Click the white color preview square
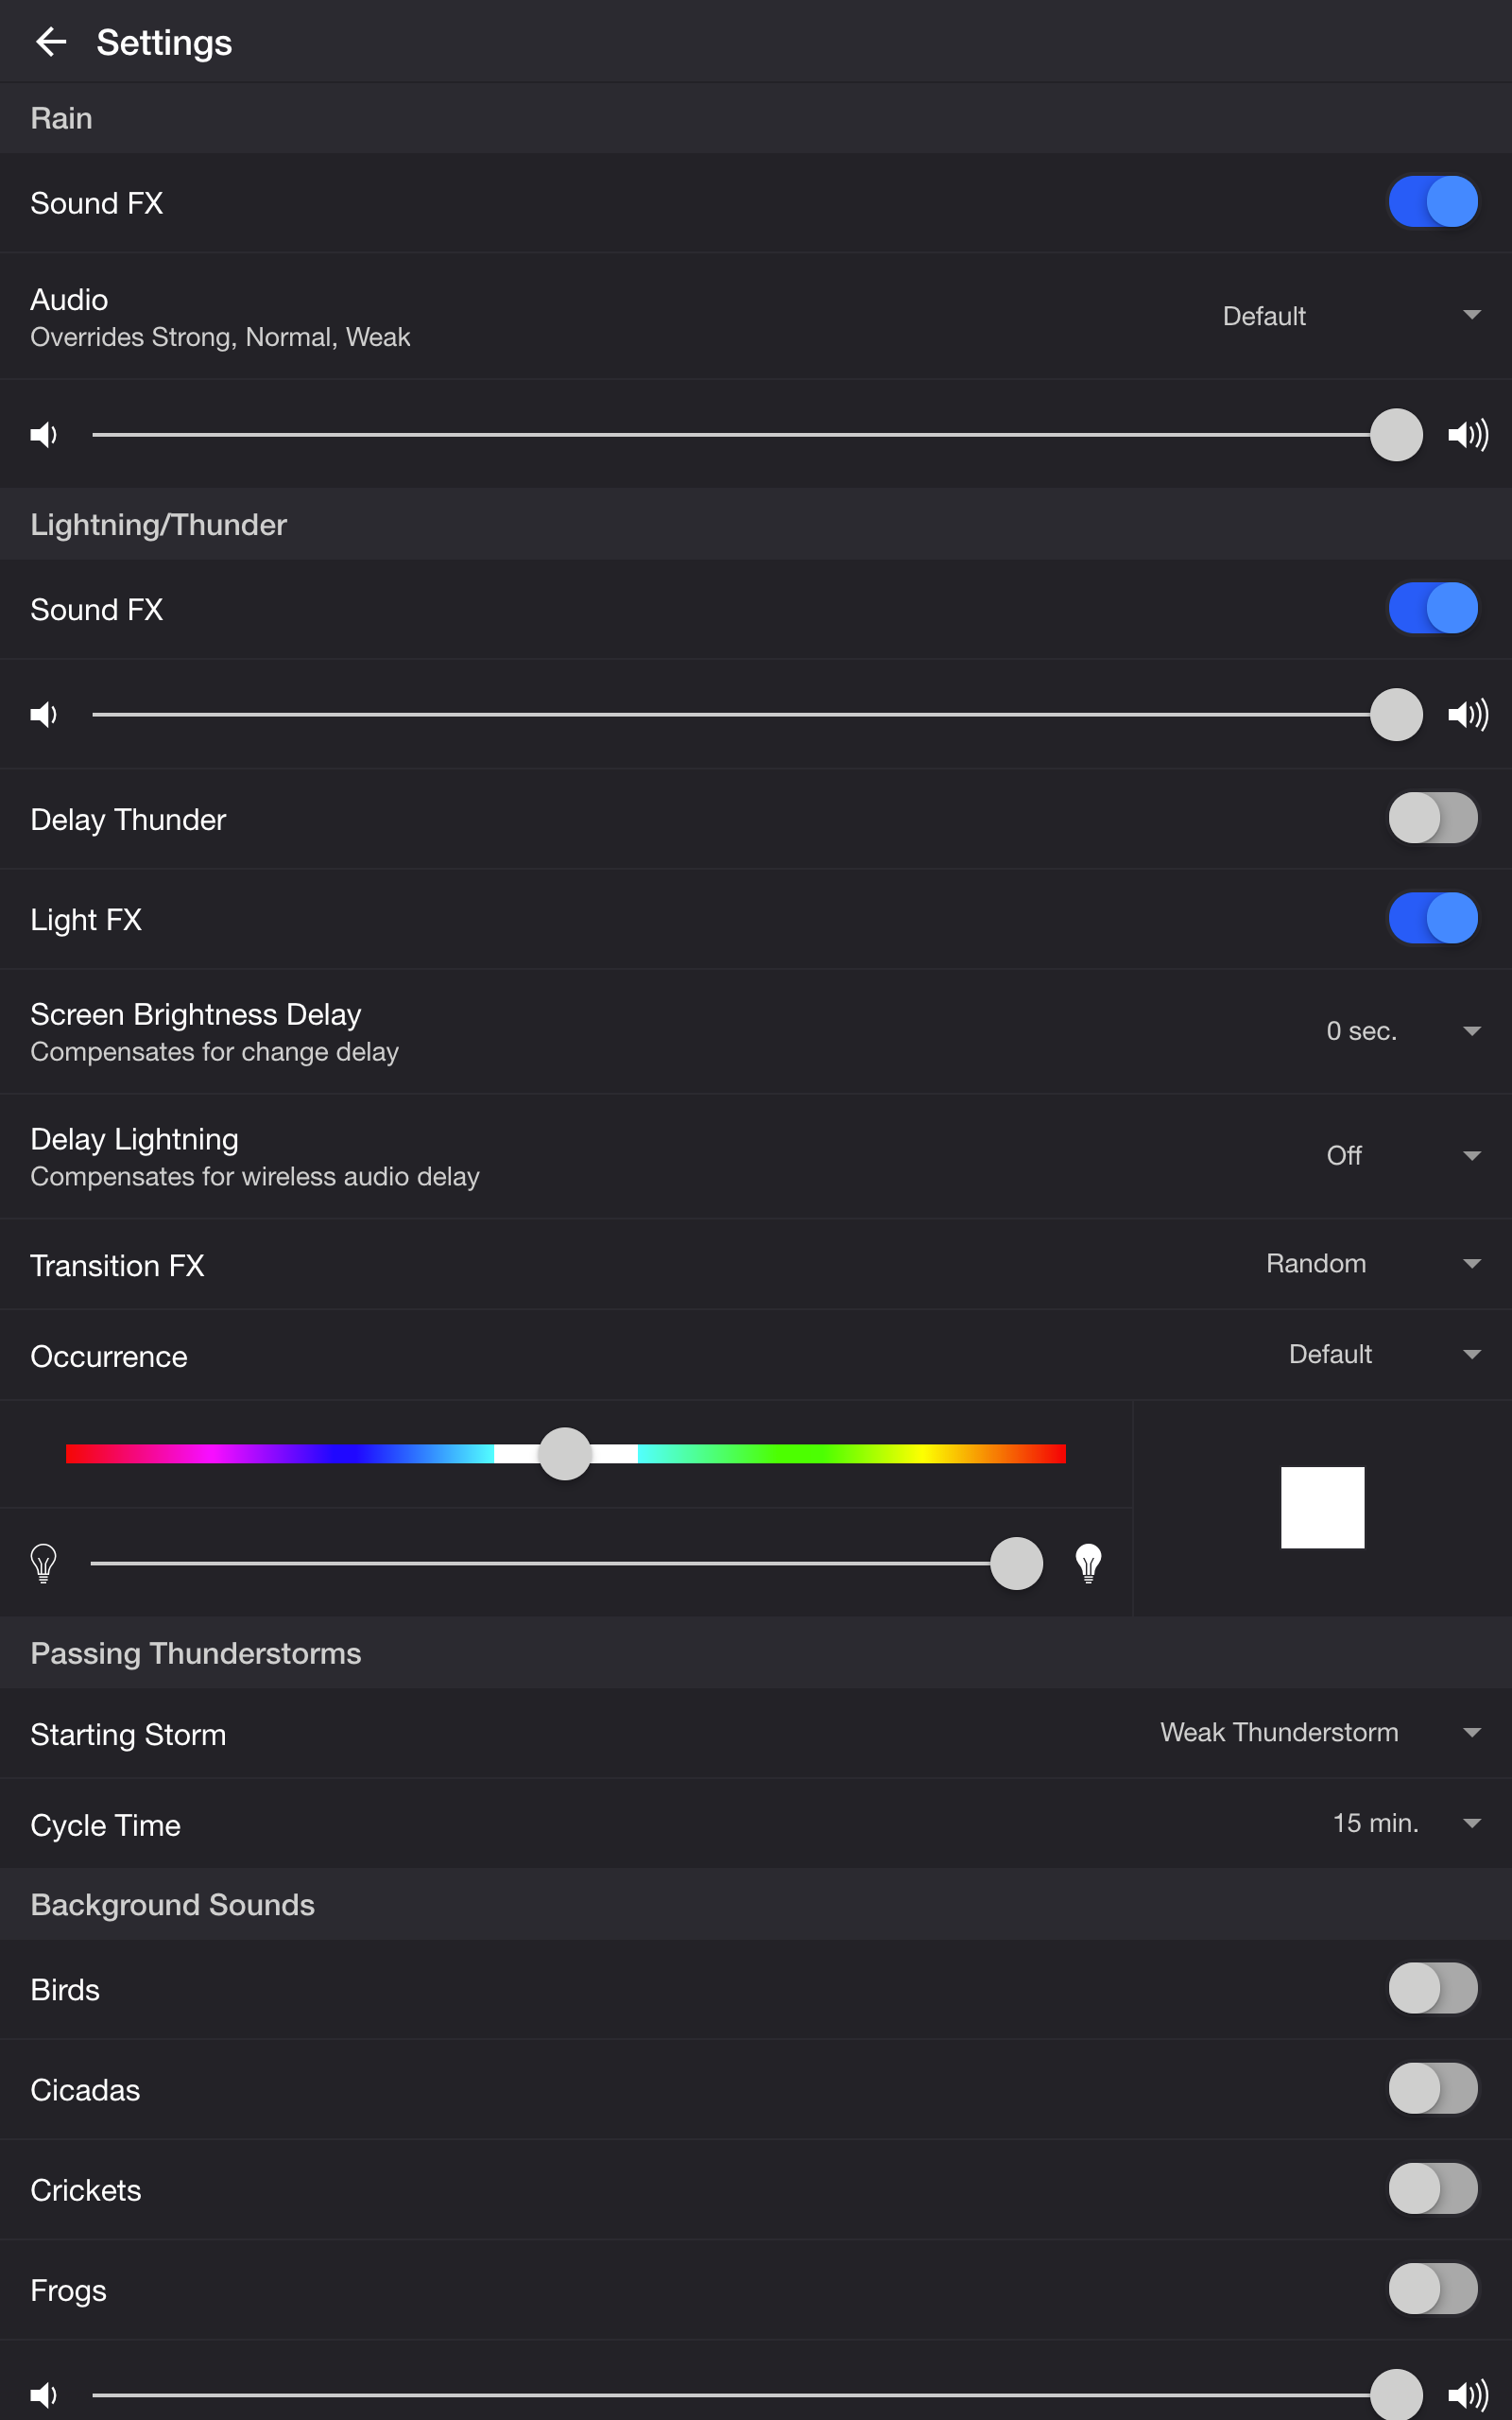Screen dimensions: 1512x2420 point(1322,1507)
